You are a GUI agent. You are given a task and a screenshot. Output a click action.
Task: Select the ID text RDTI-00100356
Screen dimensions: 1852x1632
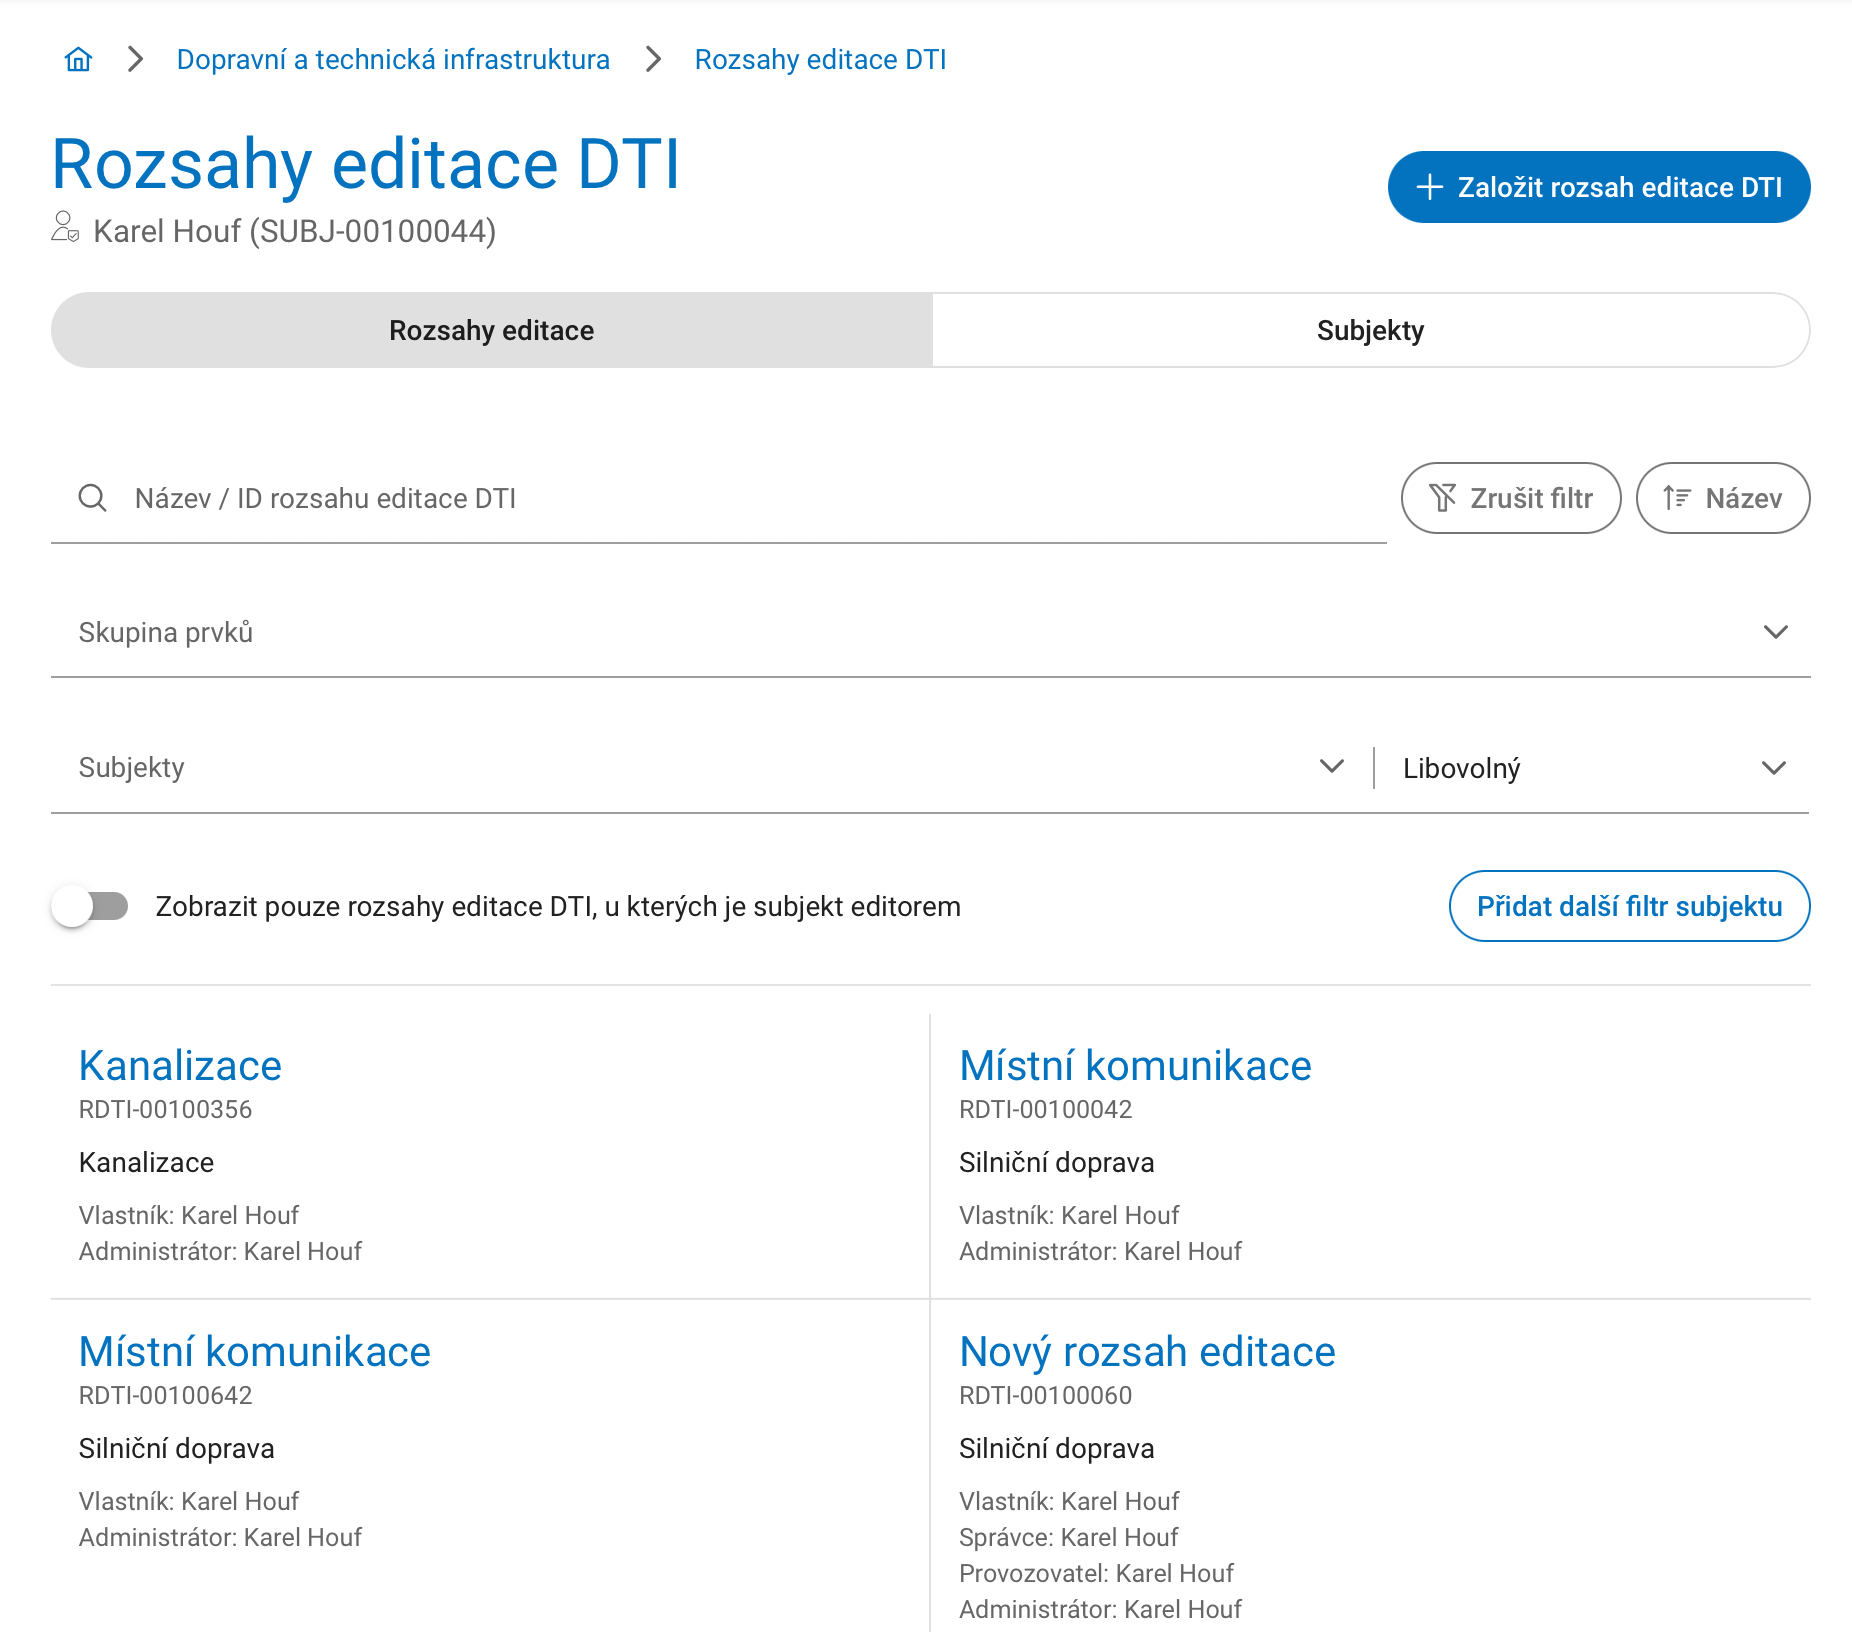pos(165,1110)
